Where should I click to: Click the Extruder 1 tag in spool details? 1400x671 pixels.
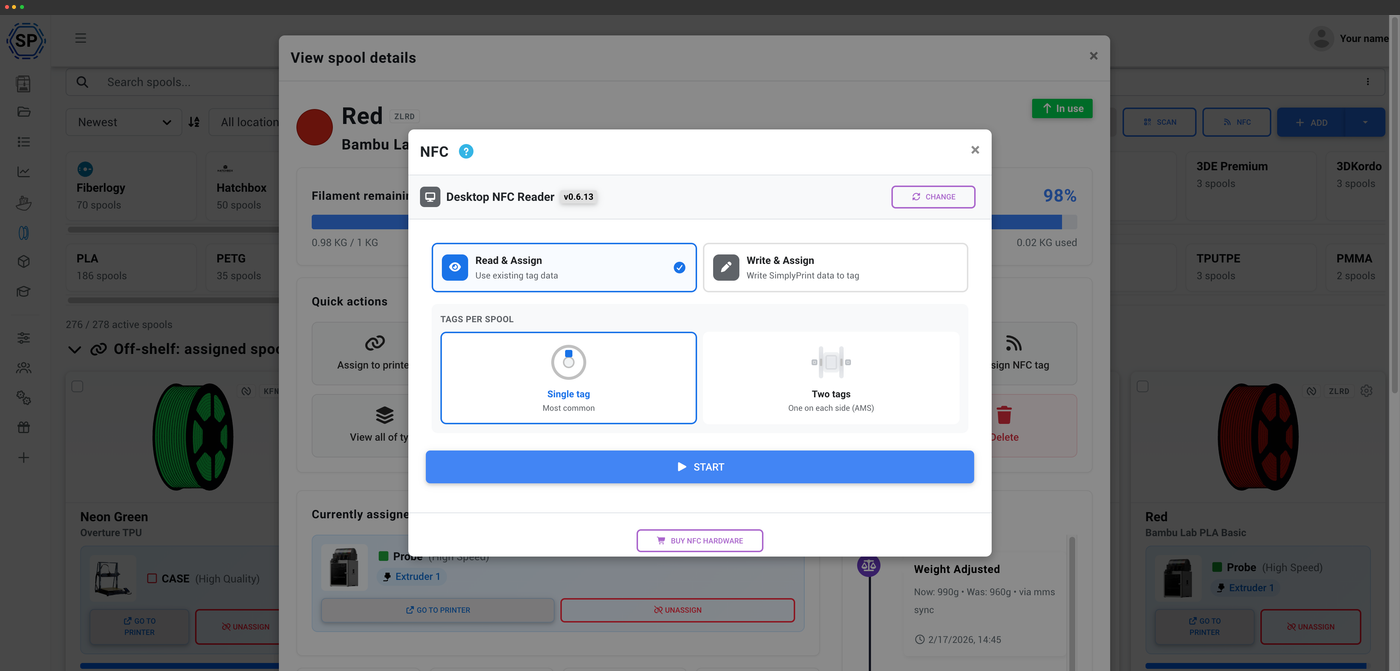411,577
